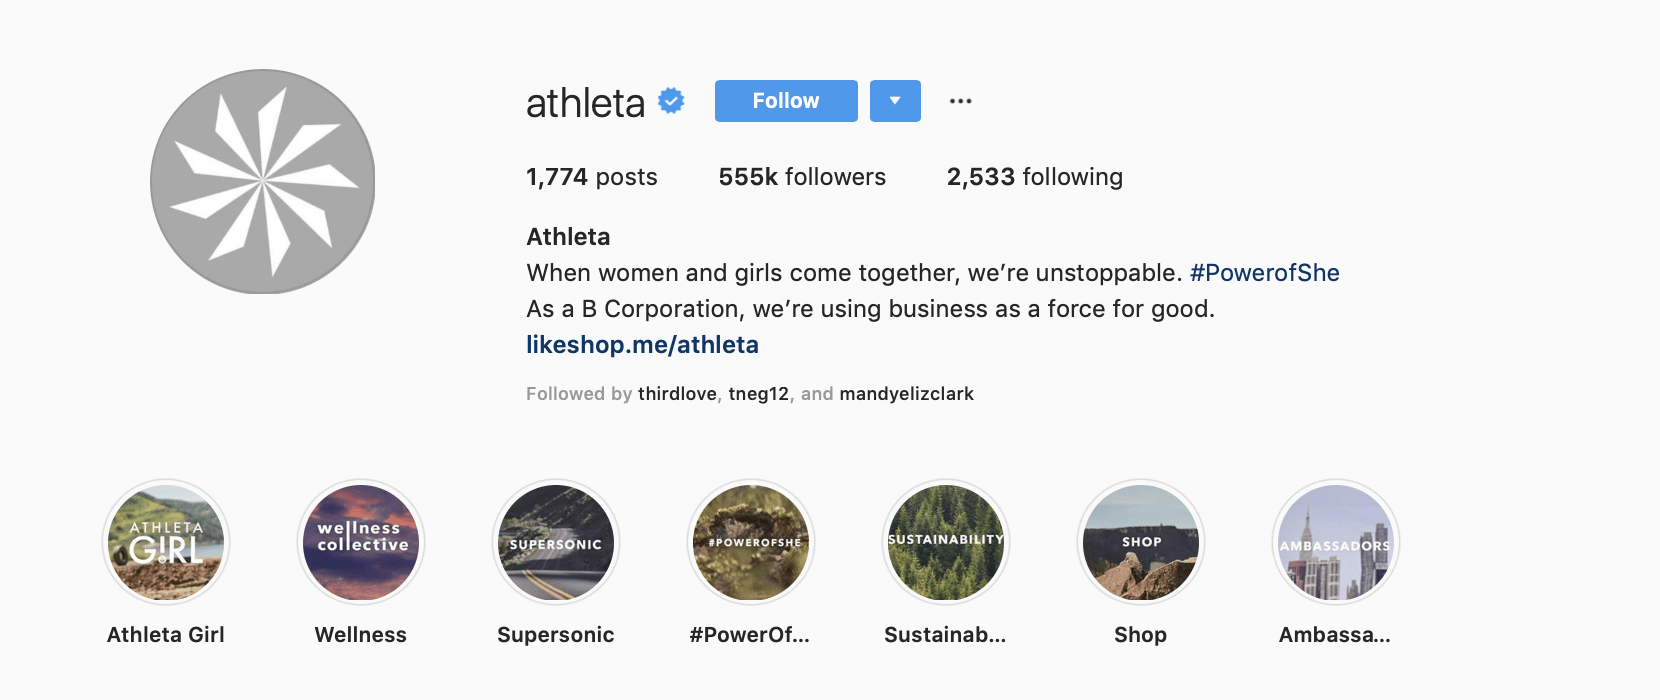Show the 2,533 following list
The height and width of the screenshot is (700, 1660).
pyautogui.click(x=1035, y=177)
